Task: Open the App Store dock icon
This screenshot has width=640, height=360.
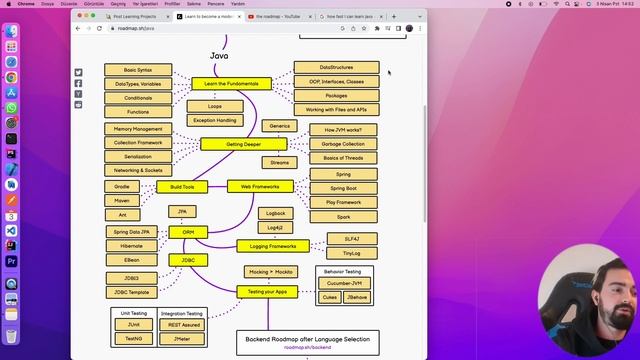Action: 11,93
